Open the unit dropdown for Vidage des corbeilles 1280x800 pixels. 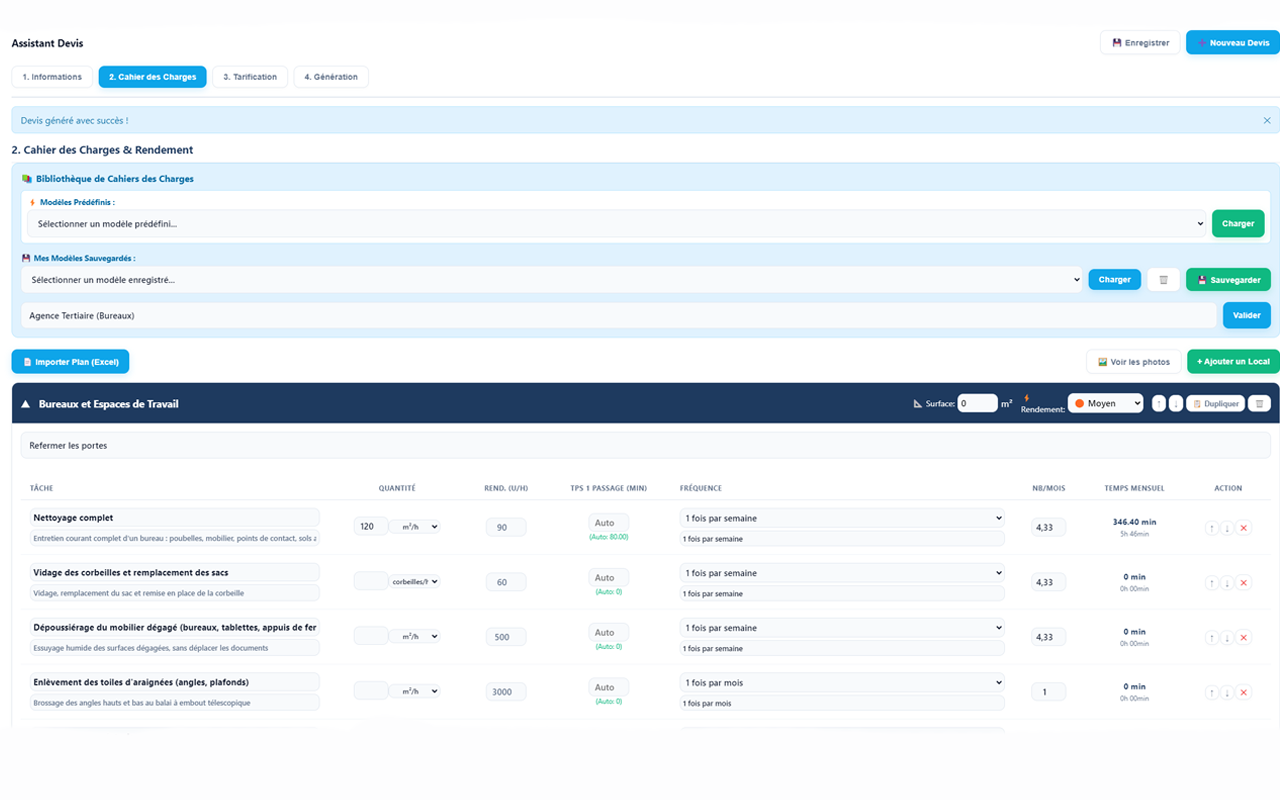pos(414,581)
